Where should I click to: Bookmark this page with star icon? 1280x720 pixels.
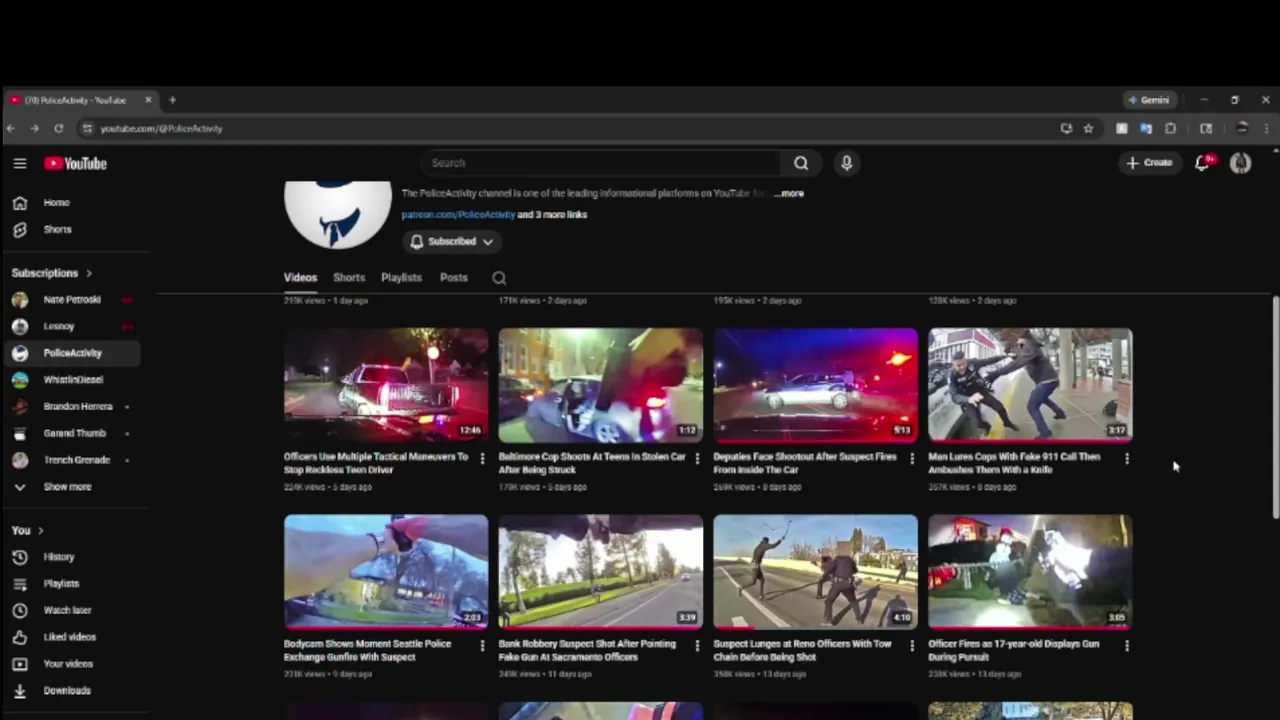click(x=1088, y=128)
